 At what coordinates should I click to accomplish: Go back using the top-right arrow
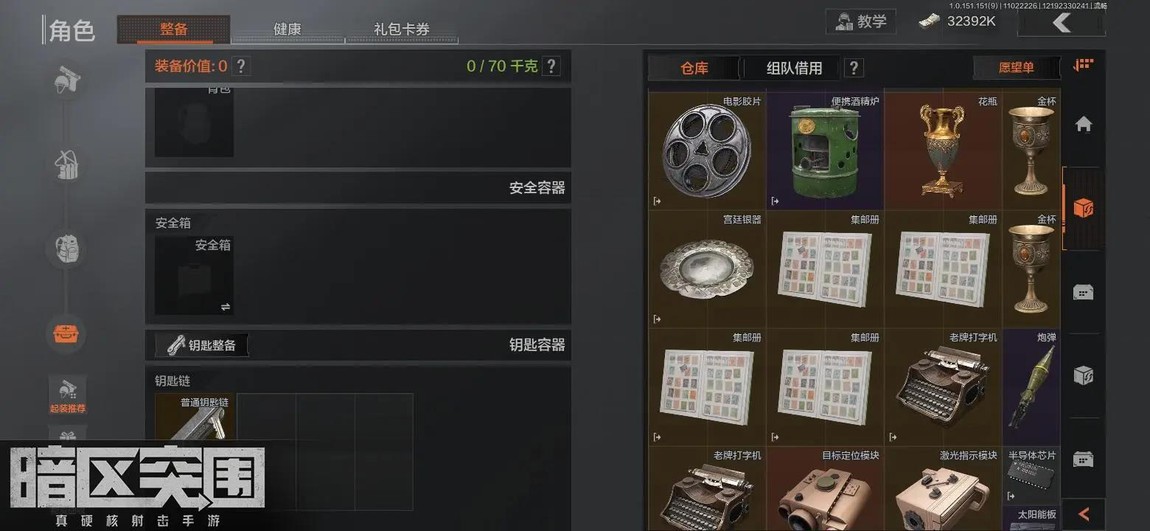(1061, 23)
